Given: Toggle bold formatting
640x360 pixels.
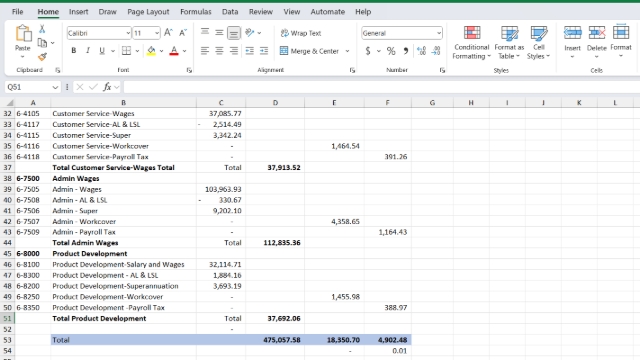Looking at the screenshot, I should click(x=73, y=51).
